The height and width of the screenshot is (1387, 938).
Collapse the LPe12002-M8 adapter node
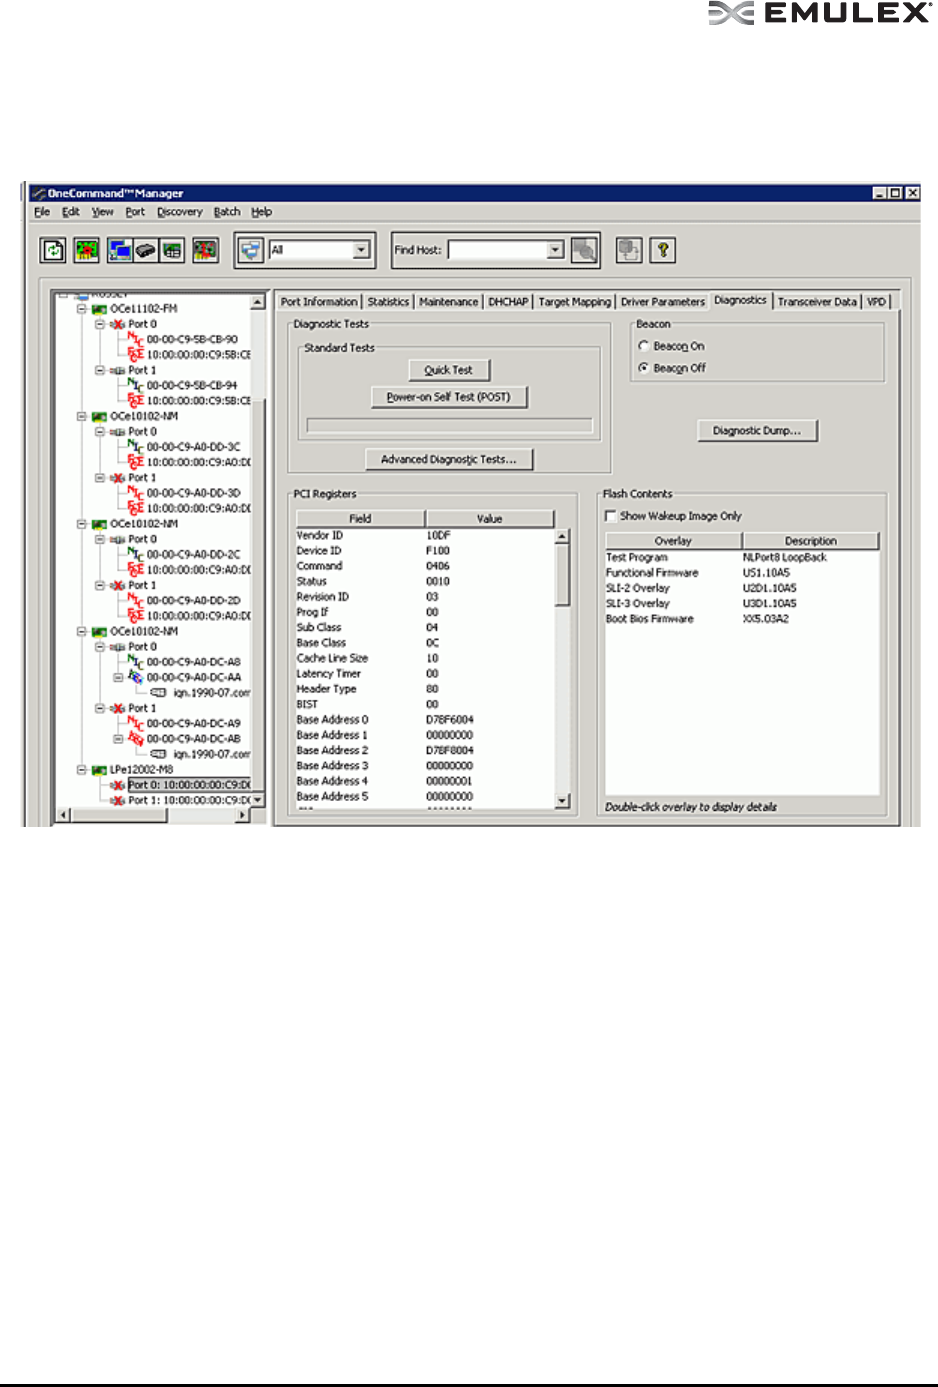tap(82, 770)
